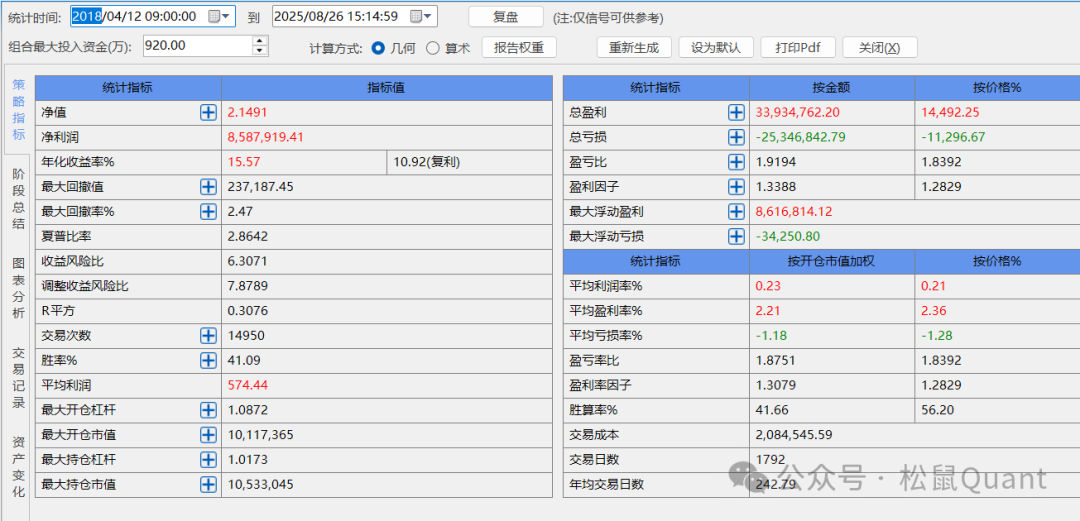Click plus icon in the 最大持仓市值 row

pos(208,485)
